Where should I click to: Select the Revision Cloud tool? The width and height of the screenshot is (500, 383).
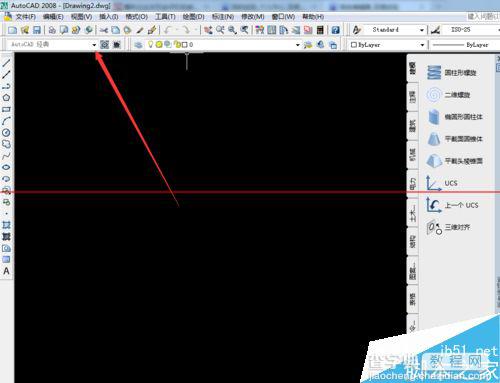[6, 144]
